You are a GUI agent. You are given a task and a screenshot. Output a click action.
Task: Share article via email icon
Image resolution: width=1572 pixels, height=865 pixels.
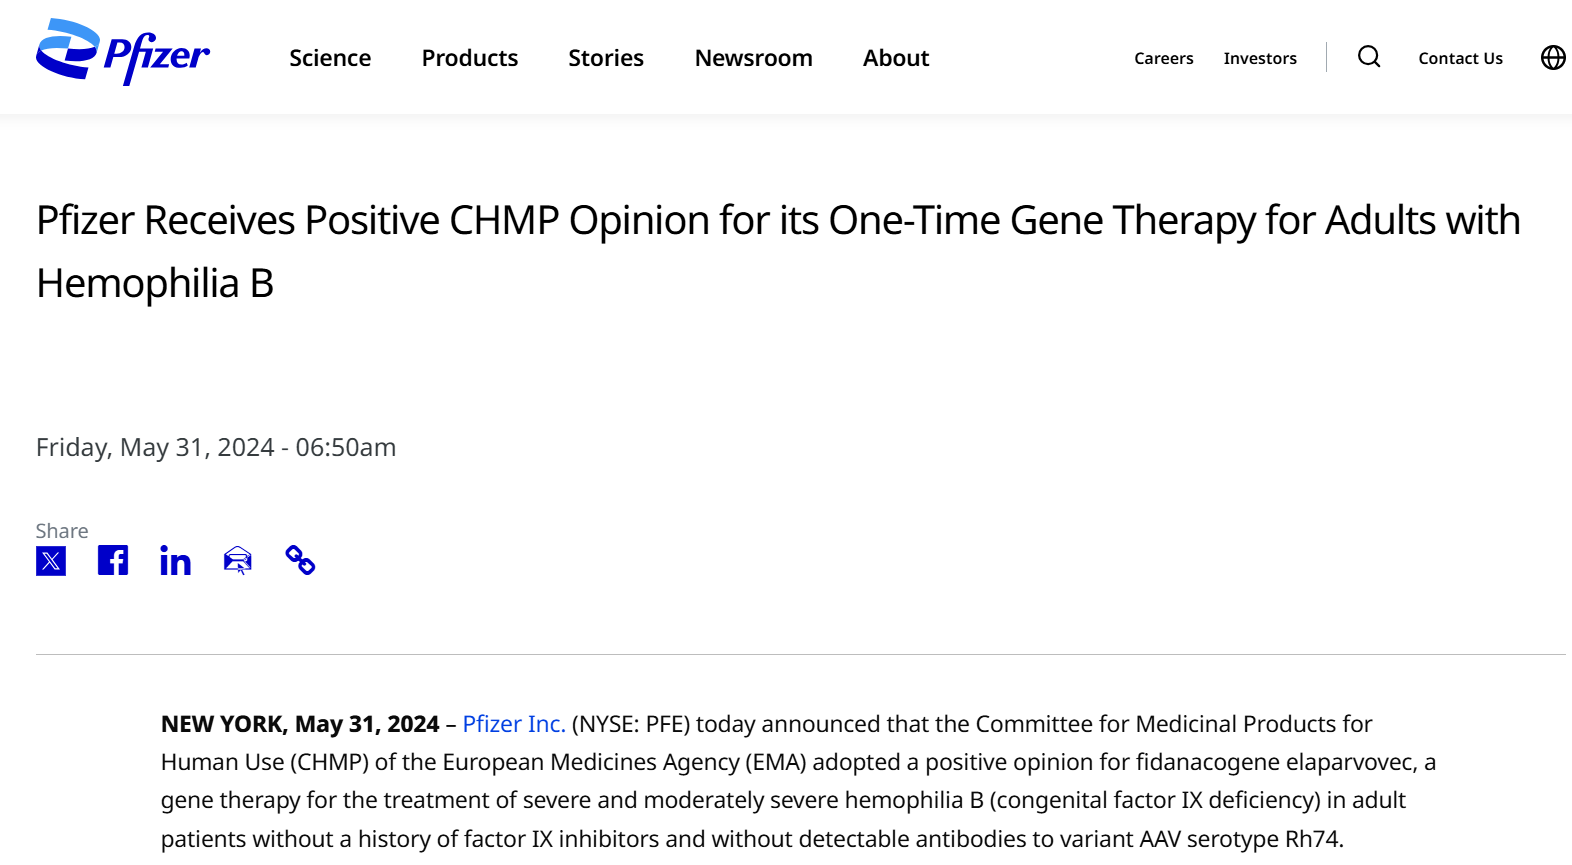pyautogui.click(x=238, y=561)
